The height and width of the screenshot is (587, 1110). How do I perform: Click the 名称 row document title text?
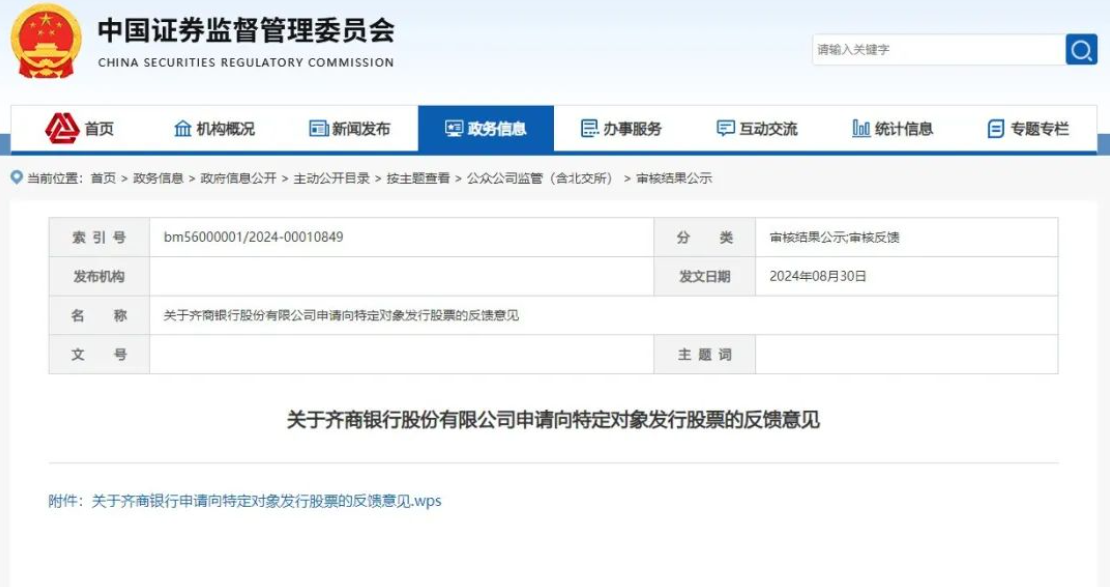coord(341,315)
